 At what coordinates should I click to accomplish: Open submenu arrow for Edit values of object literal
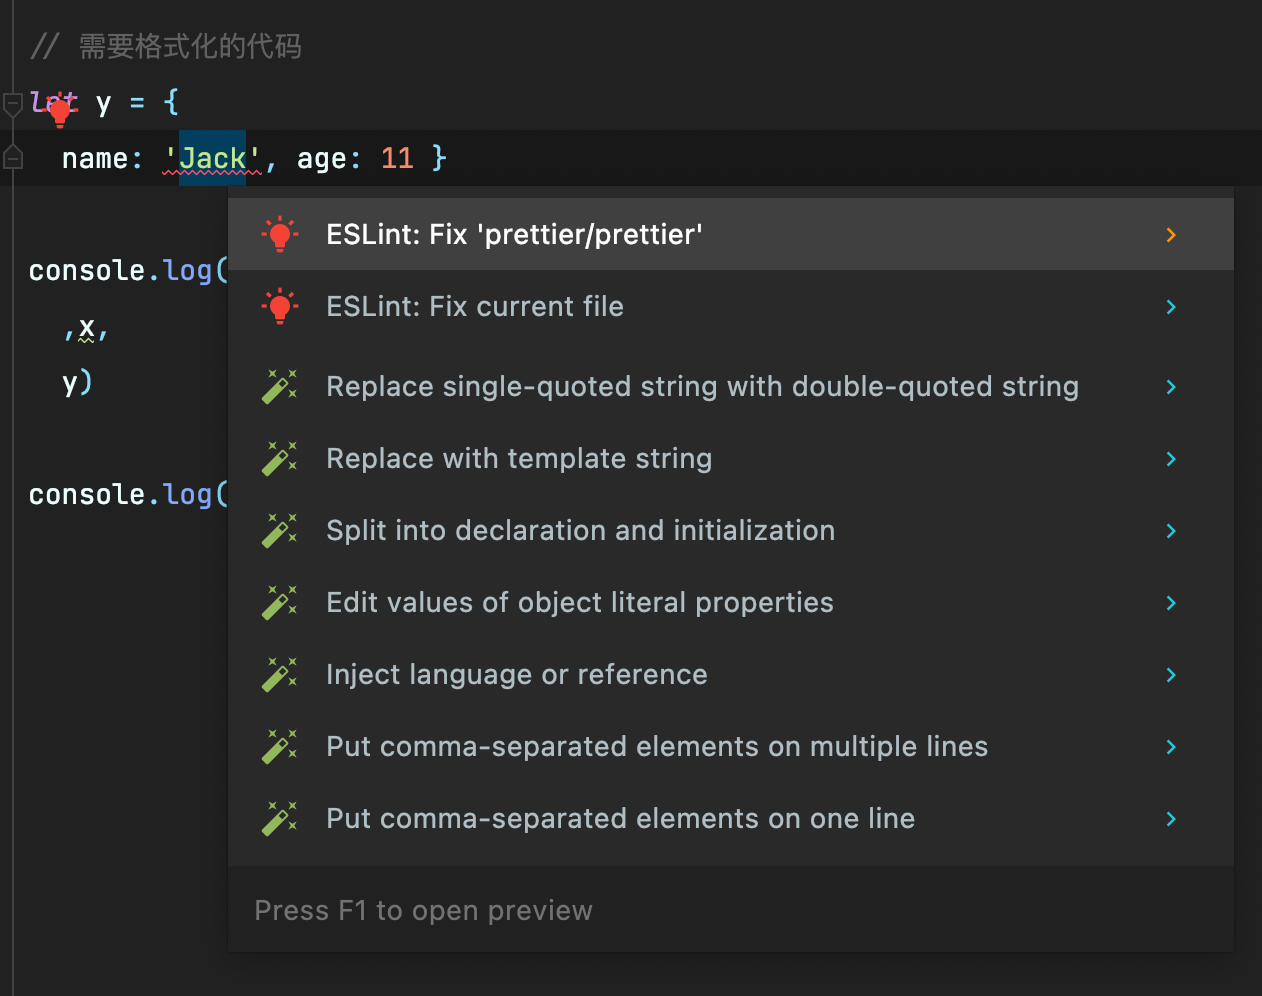point(1171,603)
